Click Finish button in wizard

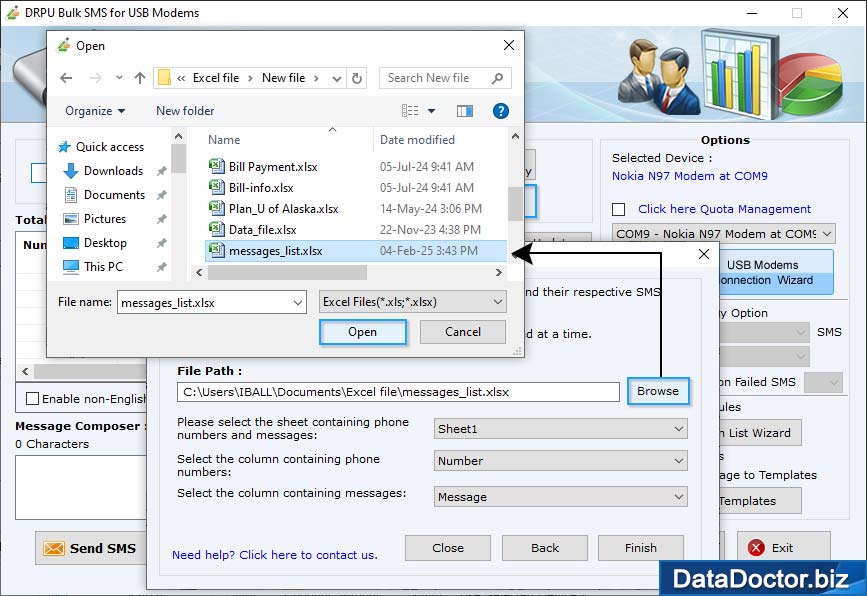pos(641,548)
